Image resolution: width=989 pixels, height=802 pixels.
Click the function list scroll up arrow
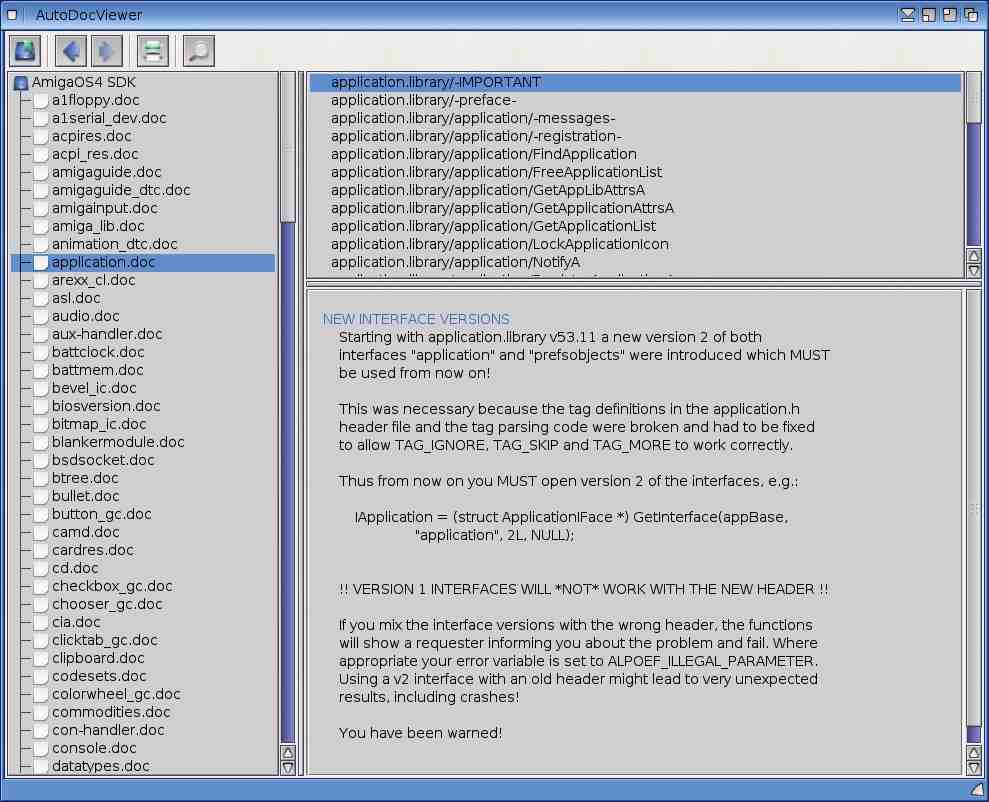click(974, 256)
